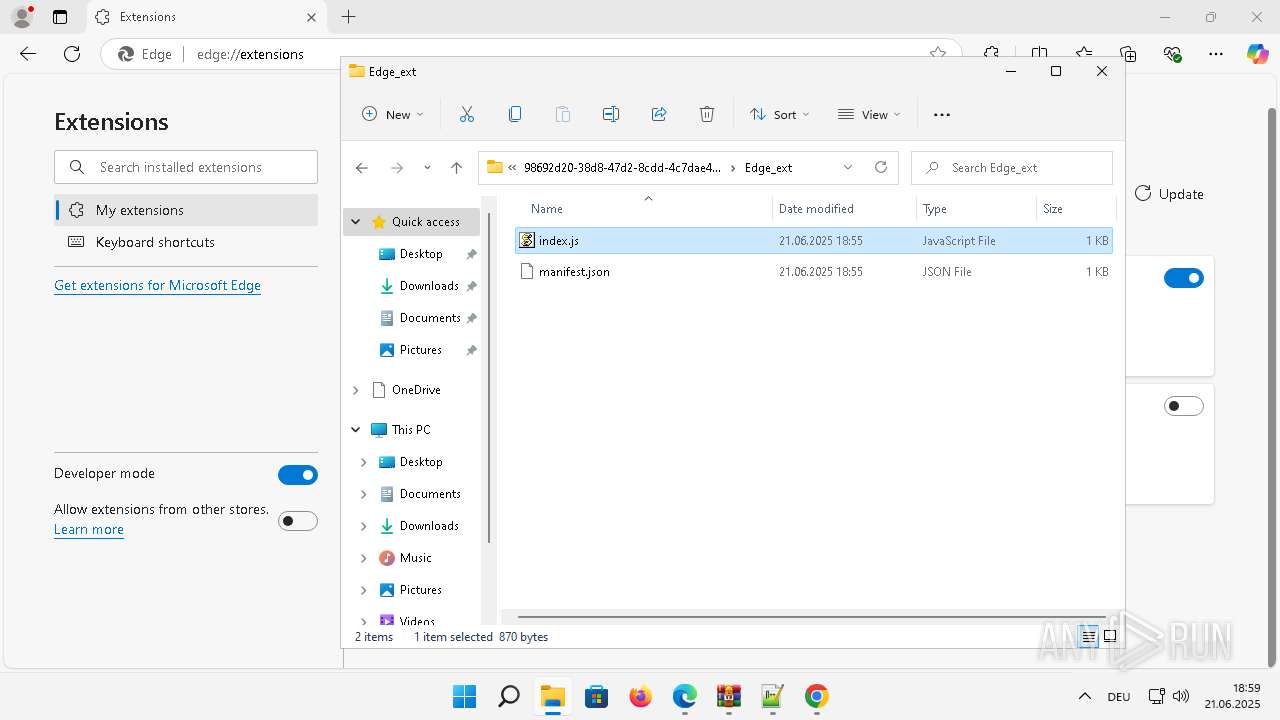Expand Music under This PC
Viewport: 1280px width, 720px height.
[x=364, y=558]
